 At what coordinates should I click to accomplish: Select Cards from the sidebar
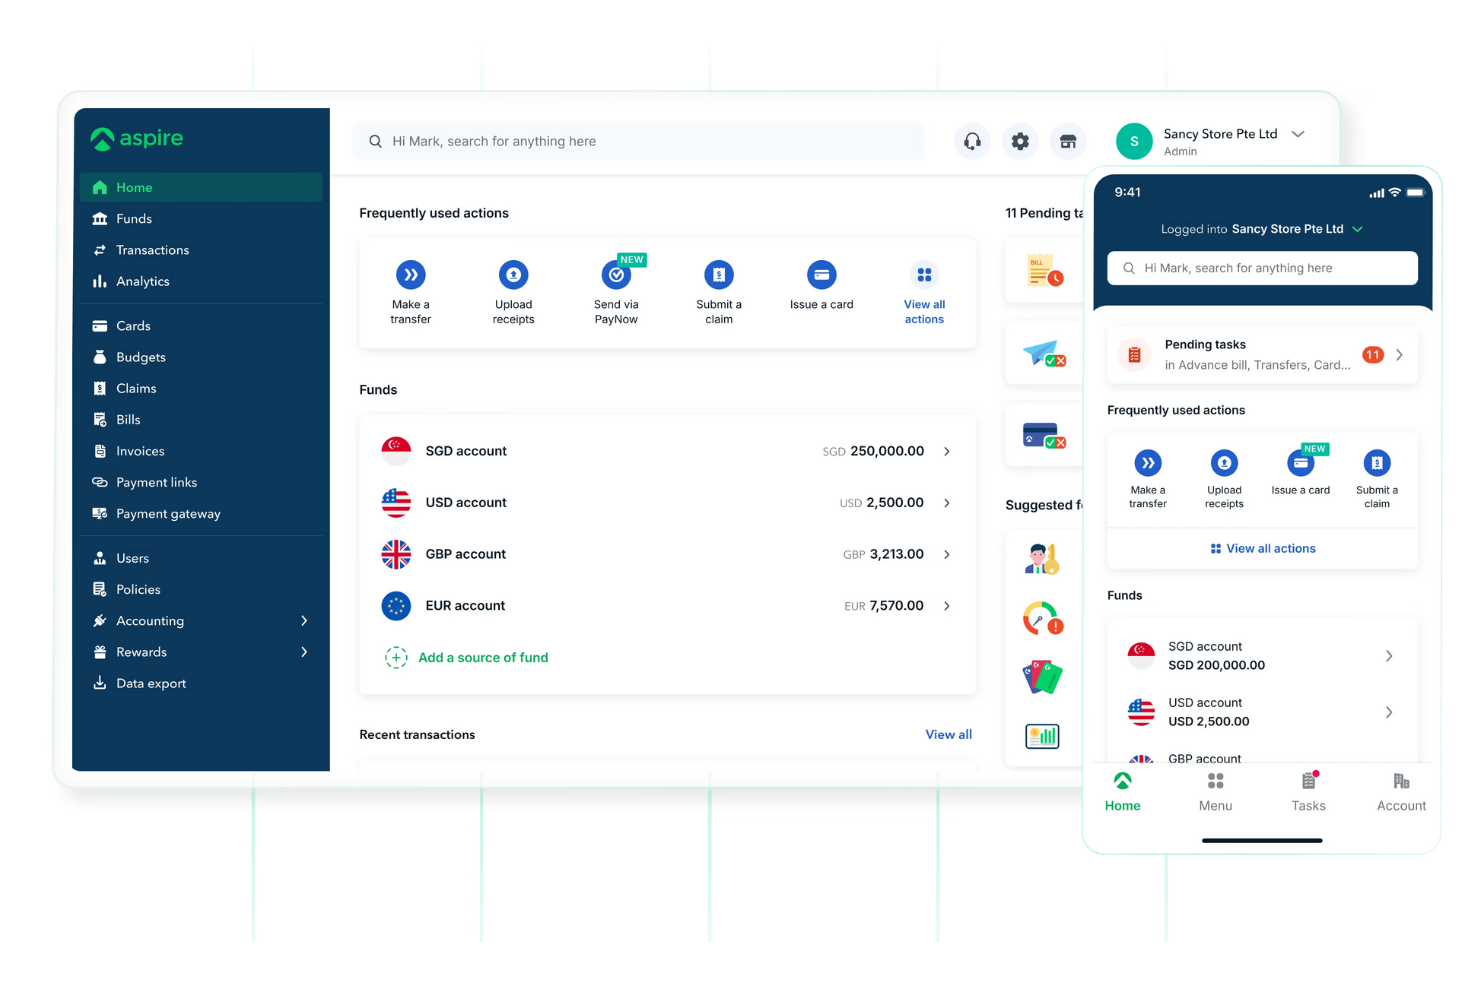131,325
